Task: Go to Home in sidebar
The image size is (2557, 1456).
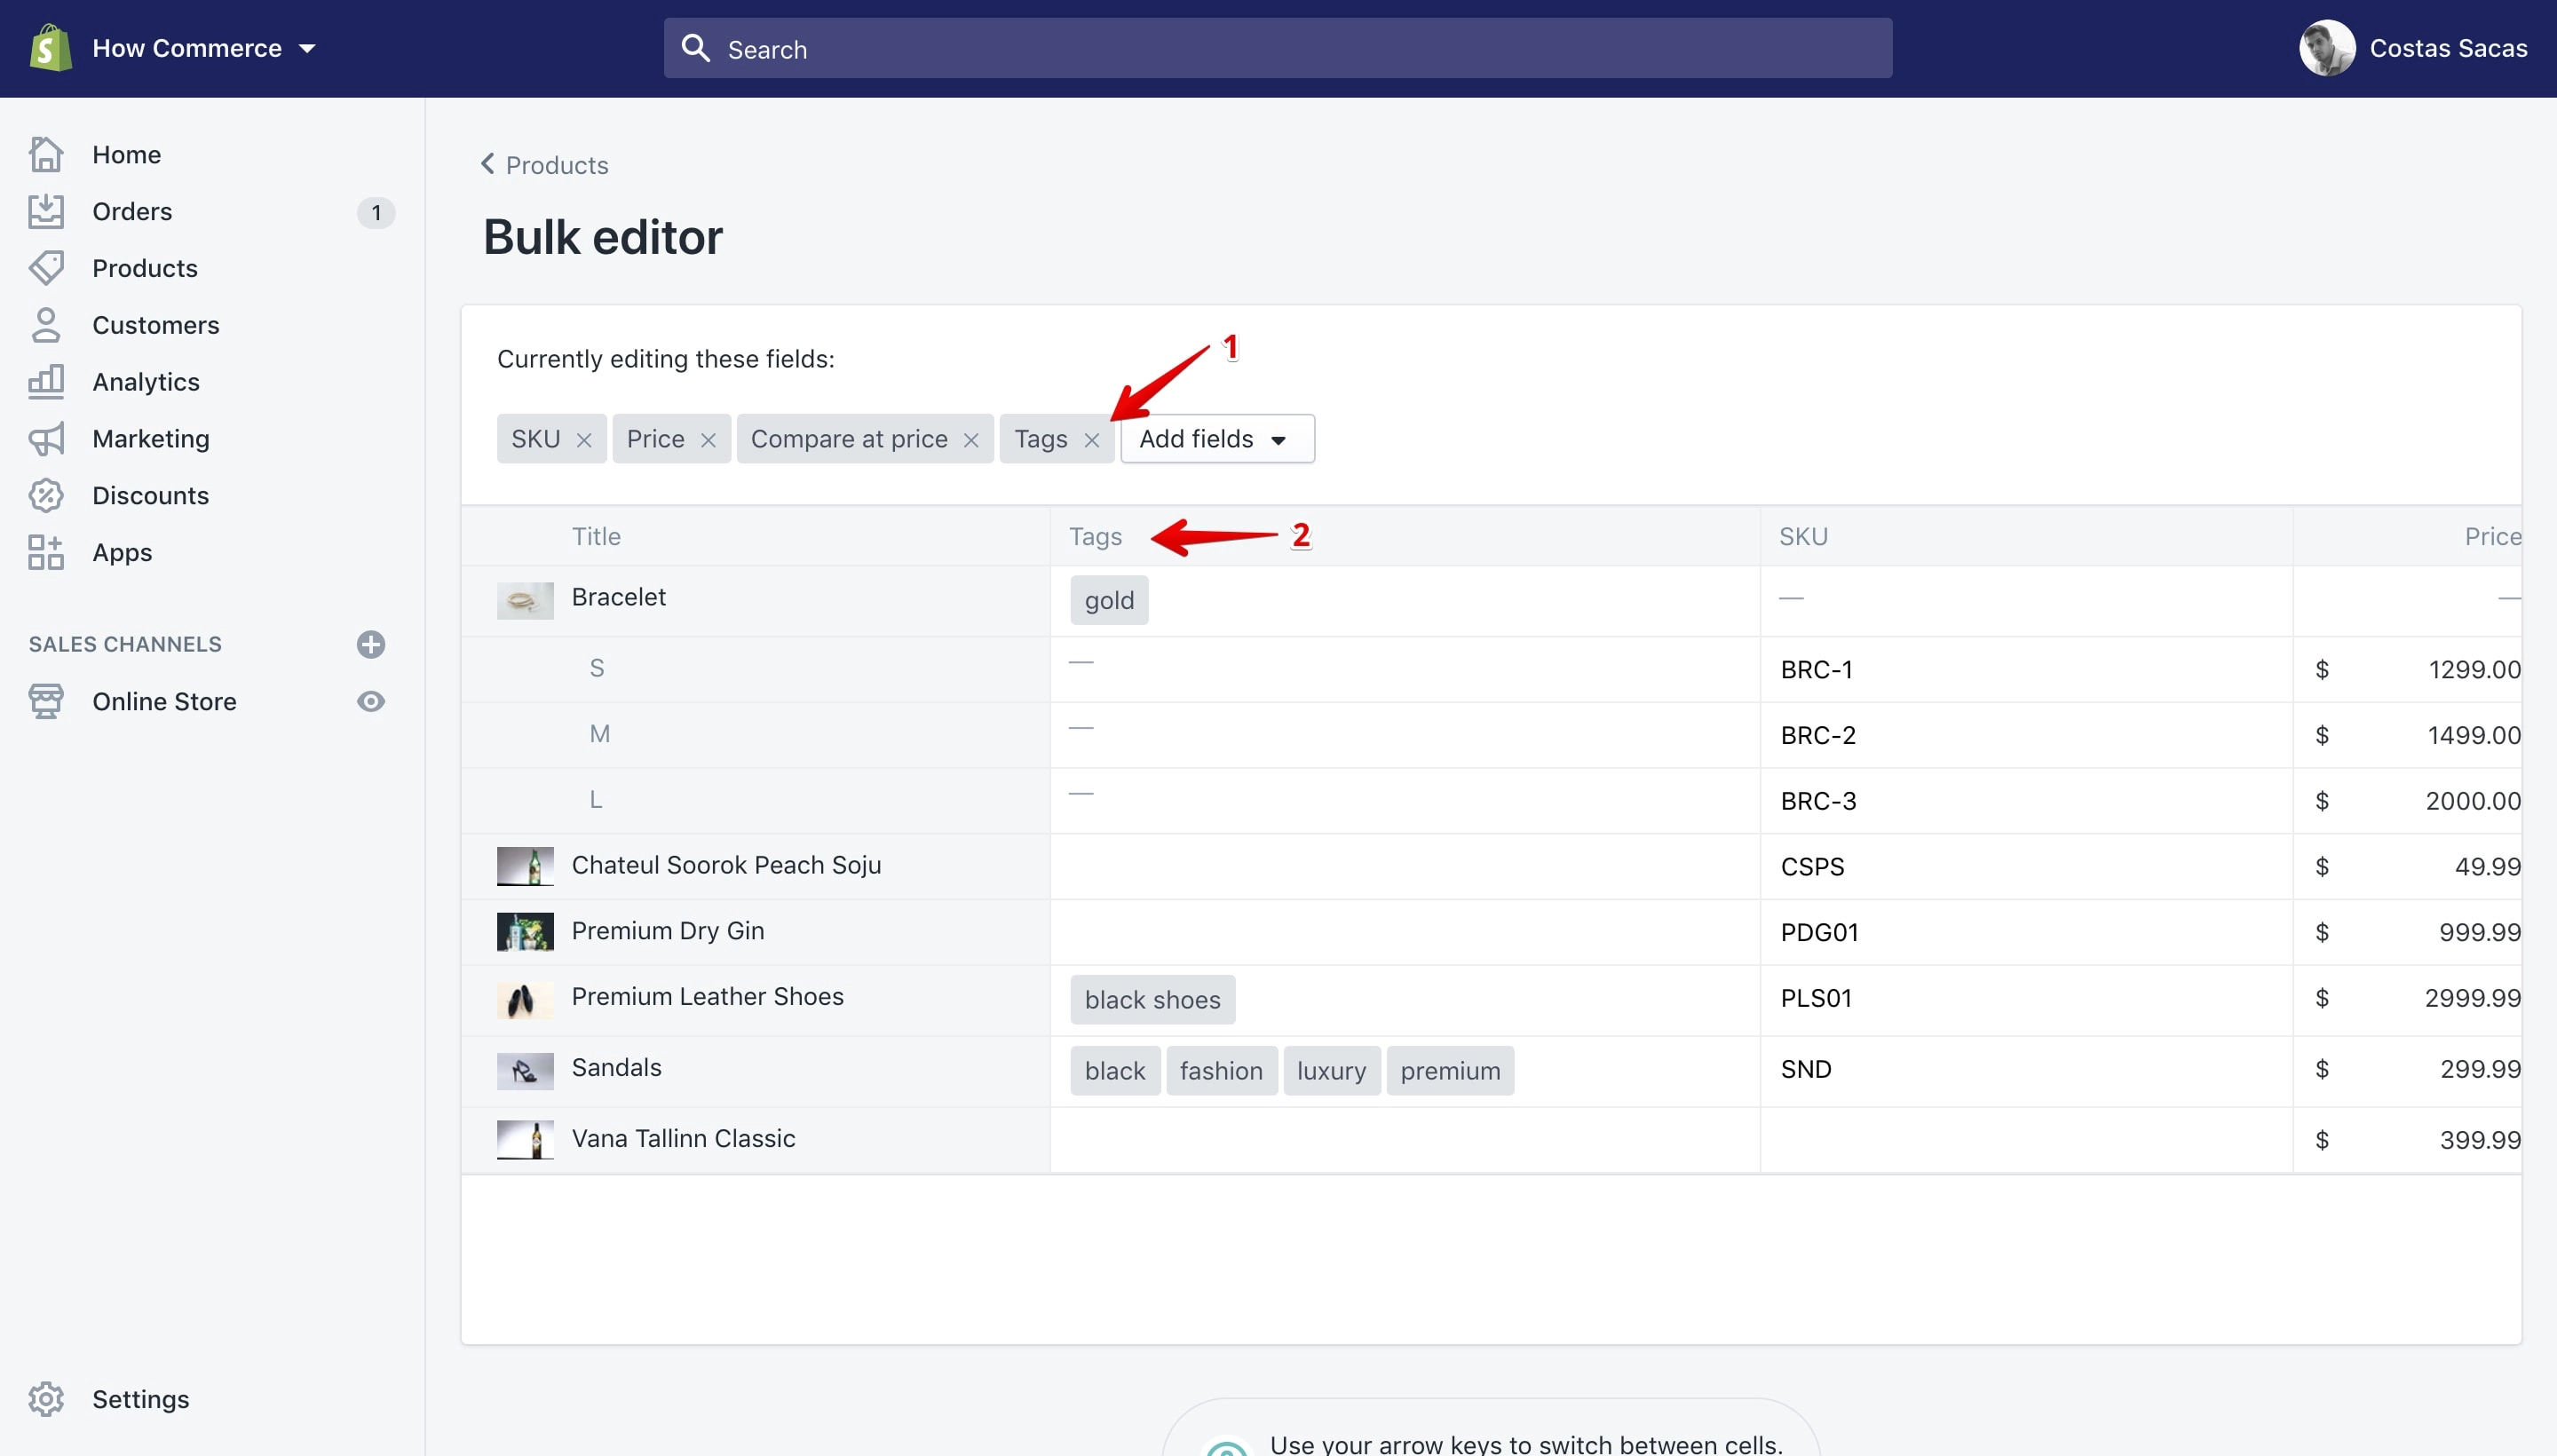Action: 126,155
